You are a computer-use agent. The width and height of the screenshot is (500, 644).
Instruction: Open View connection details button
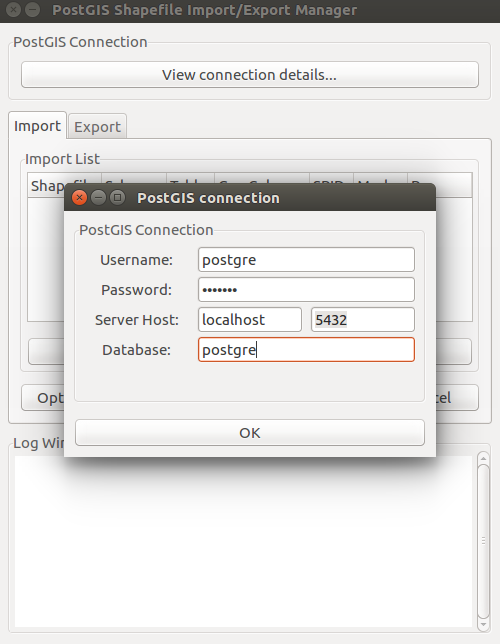pos(250,75)
